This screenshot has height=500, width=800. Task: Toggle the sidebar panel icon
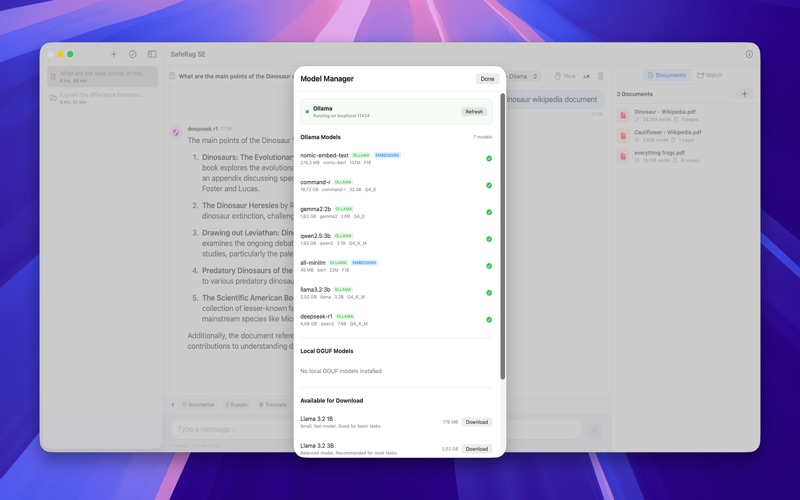(152, 54)
